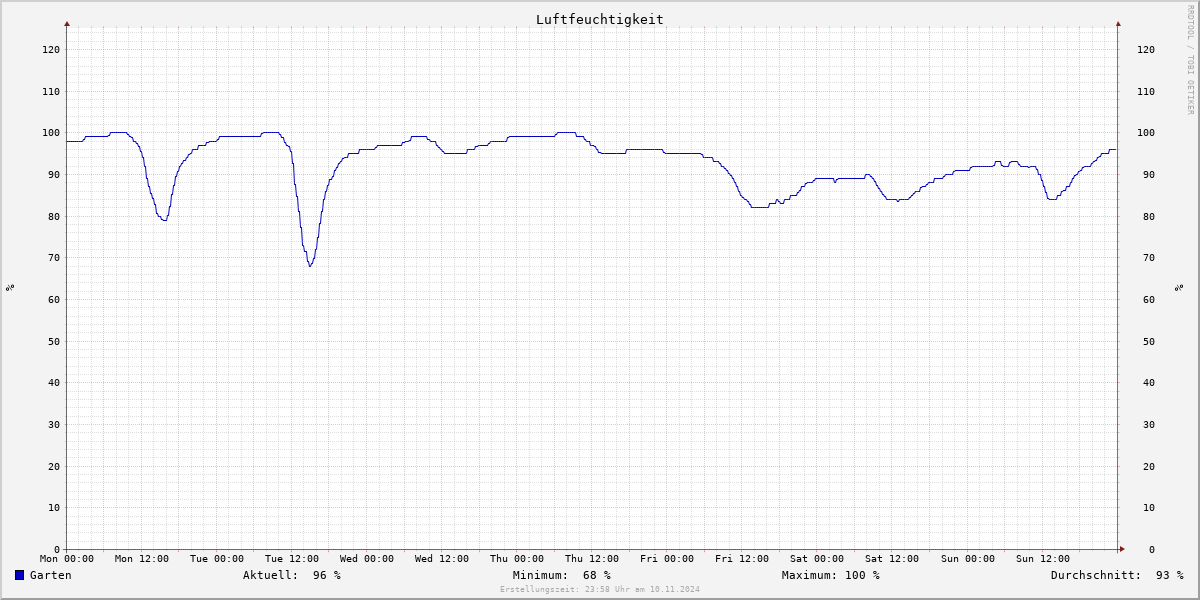Click the Fri 00:00 axis label
The image size is (1200, 600).
pyautogui.click(x=667, y=559)
